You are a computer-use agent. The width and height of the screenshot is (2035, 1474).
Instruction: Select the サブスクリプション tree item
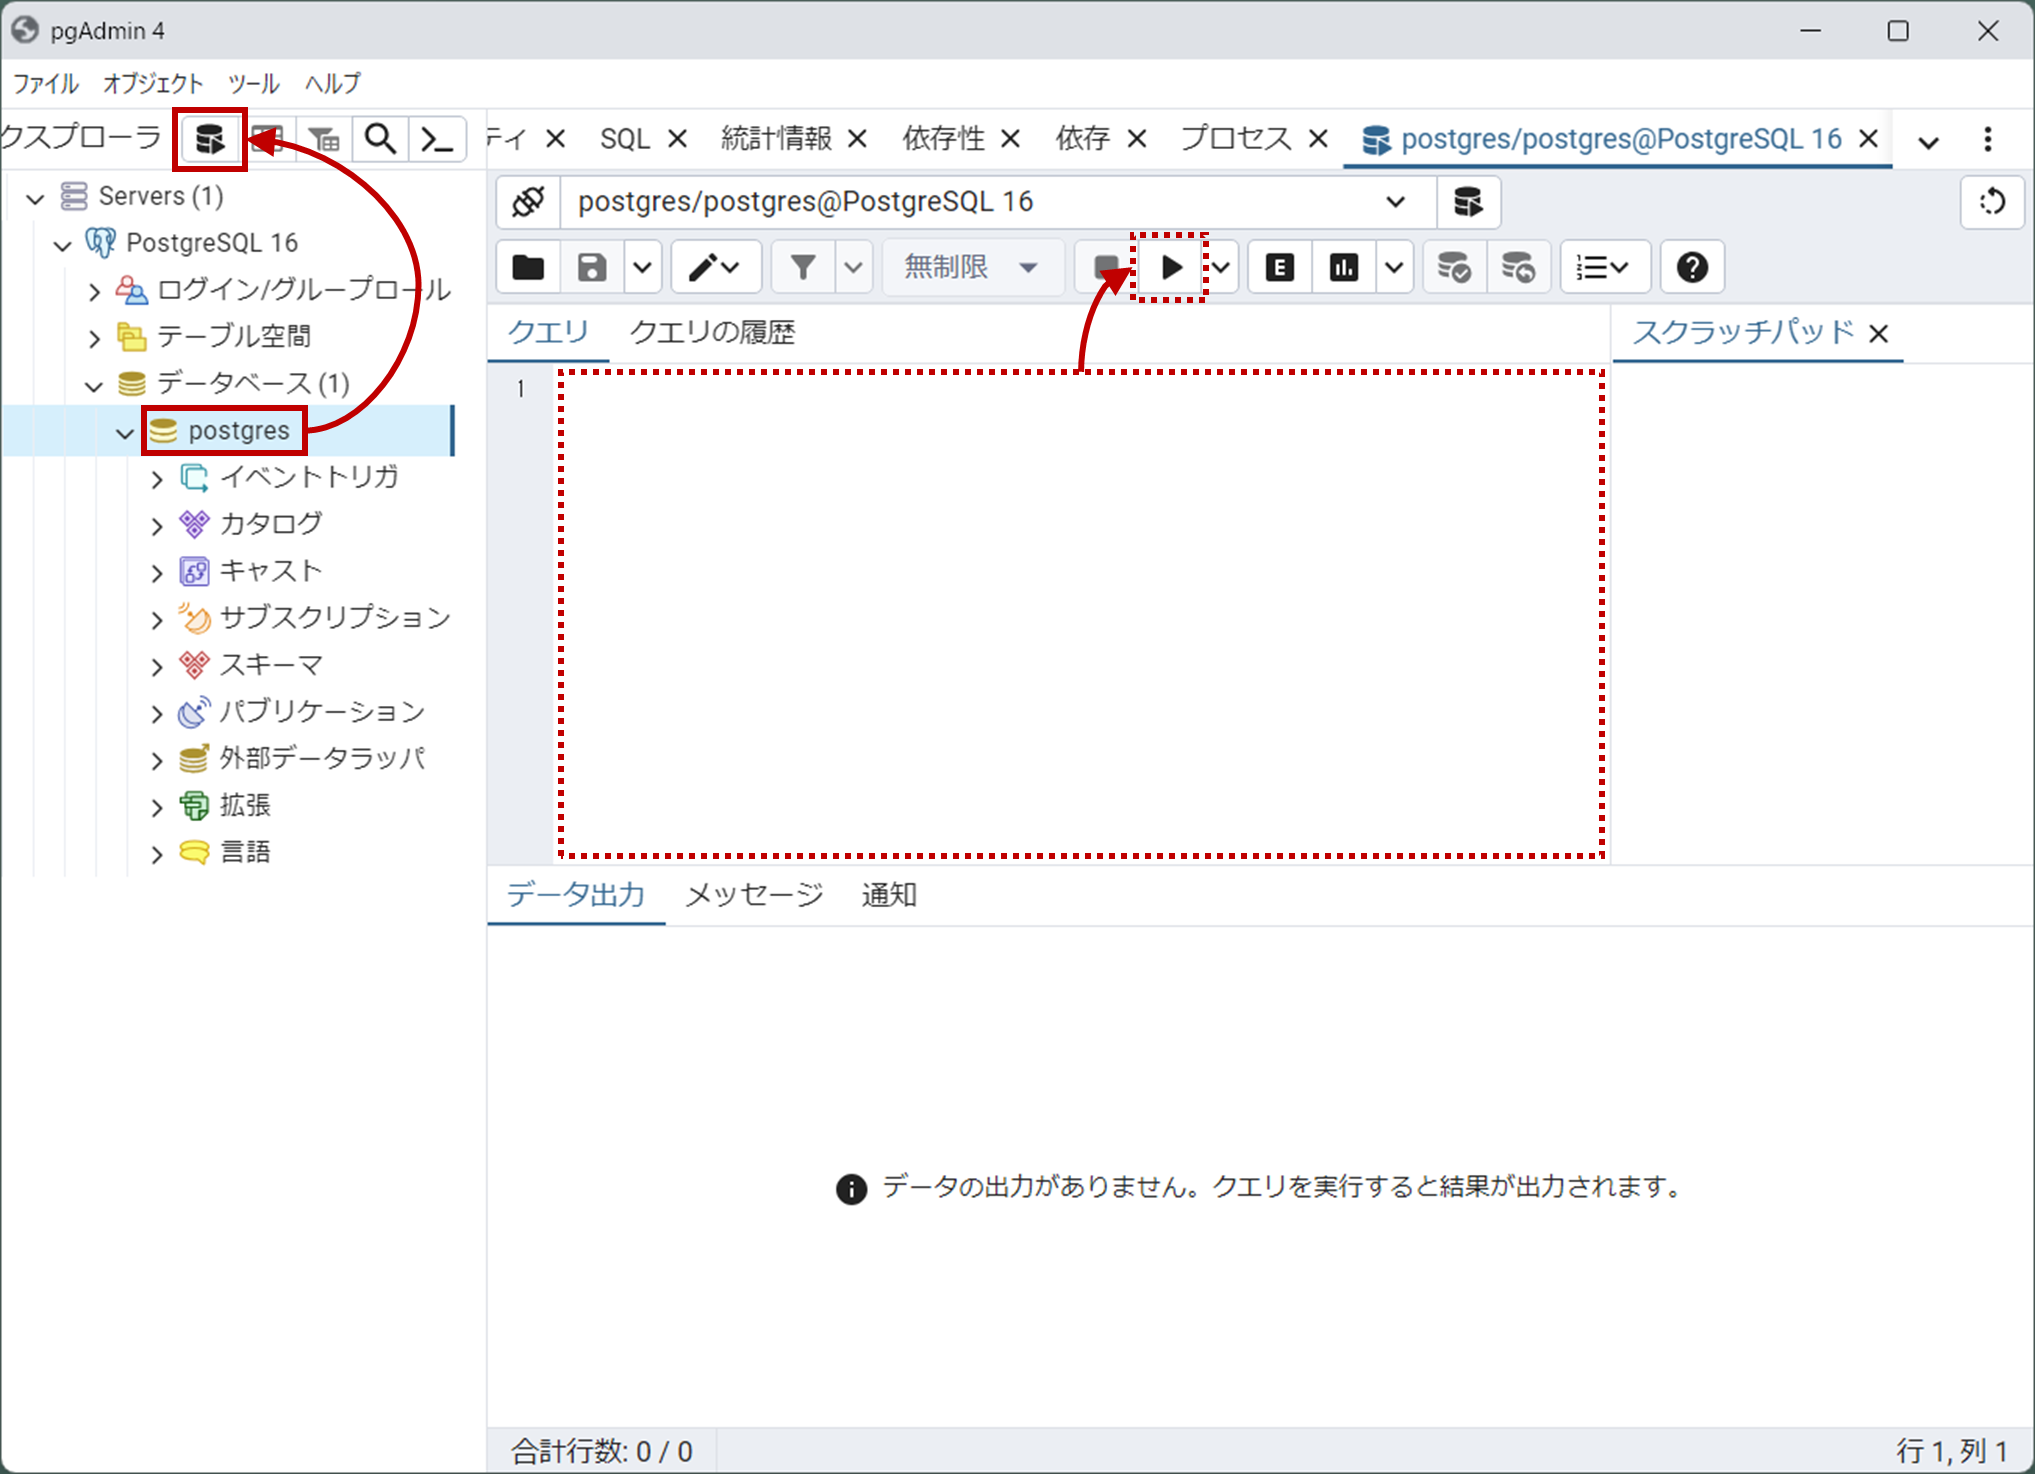336,618
